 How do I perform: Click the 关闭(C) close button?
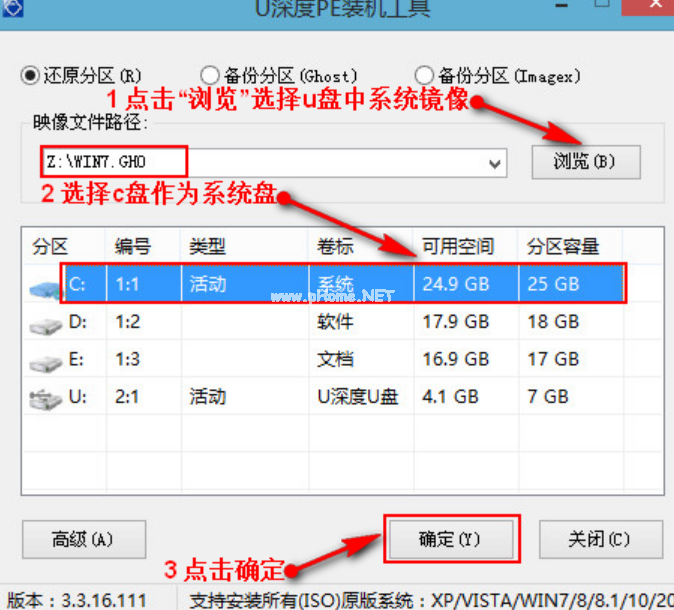pos(598,539)
